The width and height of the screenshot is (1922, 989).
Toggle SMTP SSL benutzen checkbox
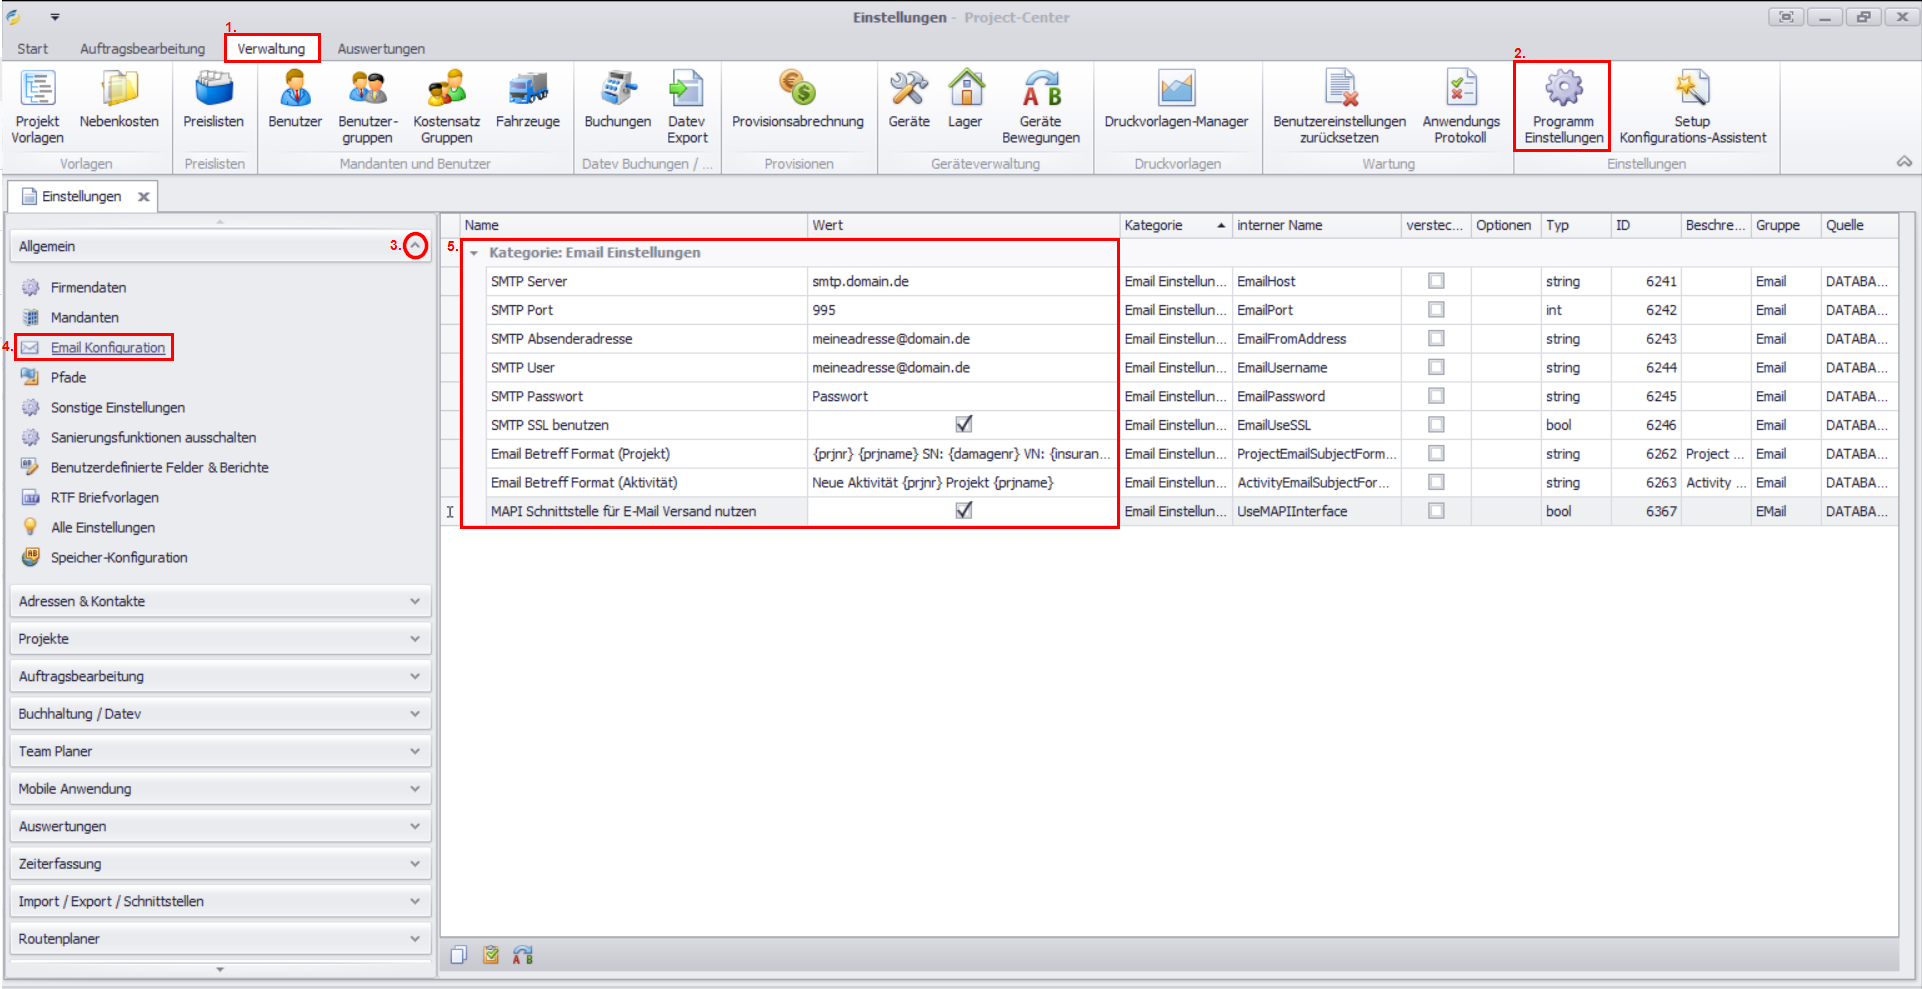[963, 425]
